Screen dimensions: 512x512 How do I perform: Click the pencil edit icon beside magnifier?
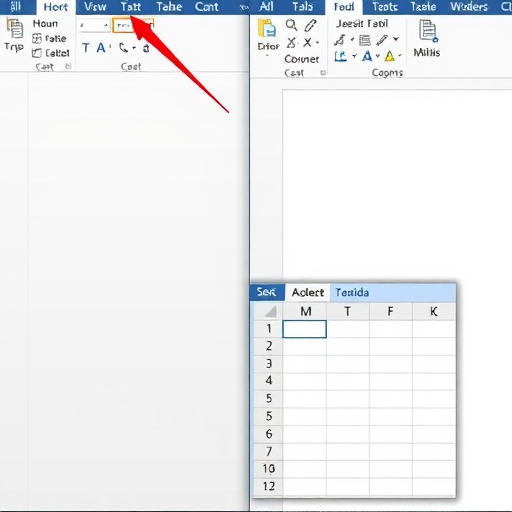(x=310, y=25)
